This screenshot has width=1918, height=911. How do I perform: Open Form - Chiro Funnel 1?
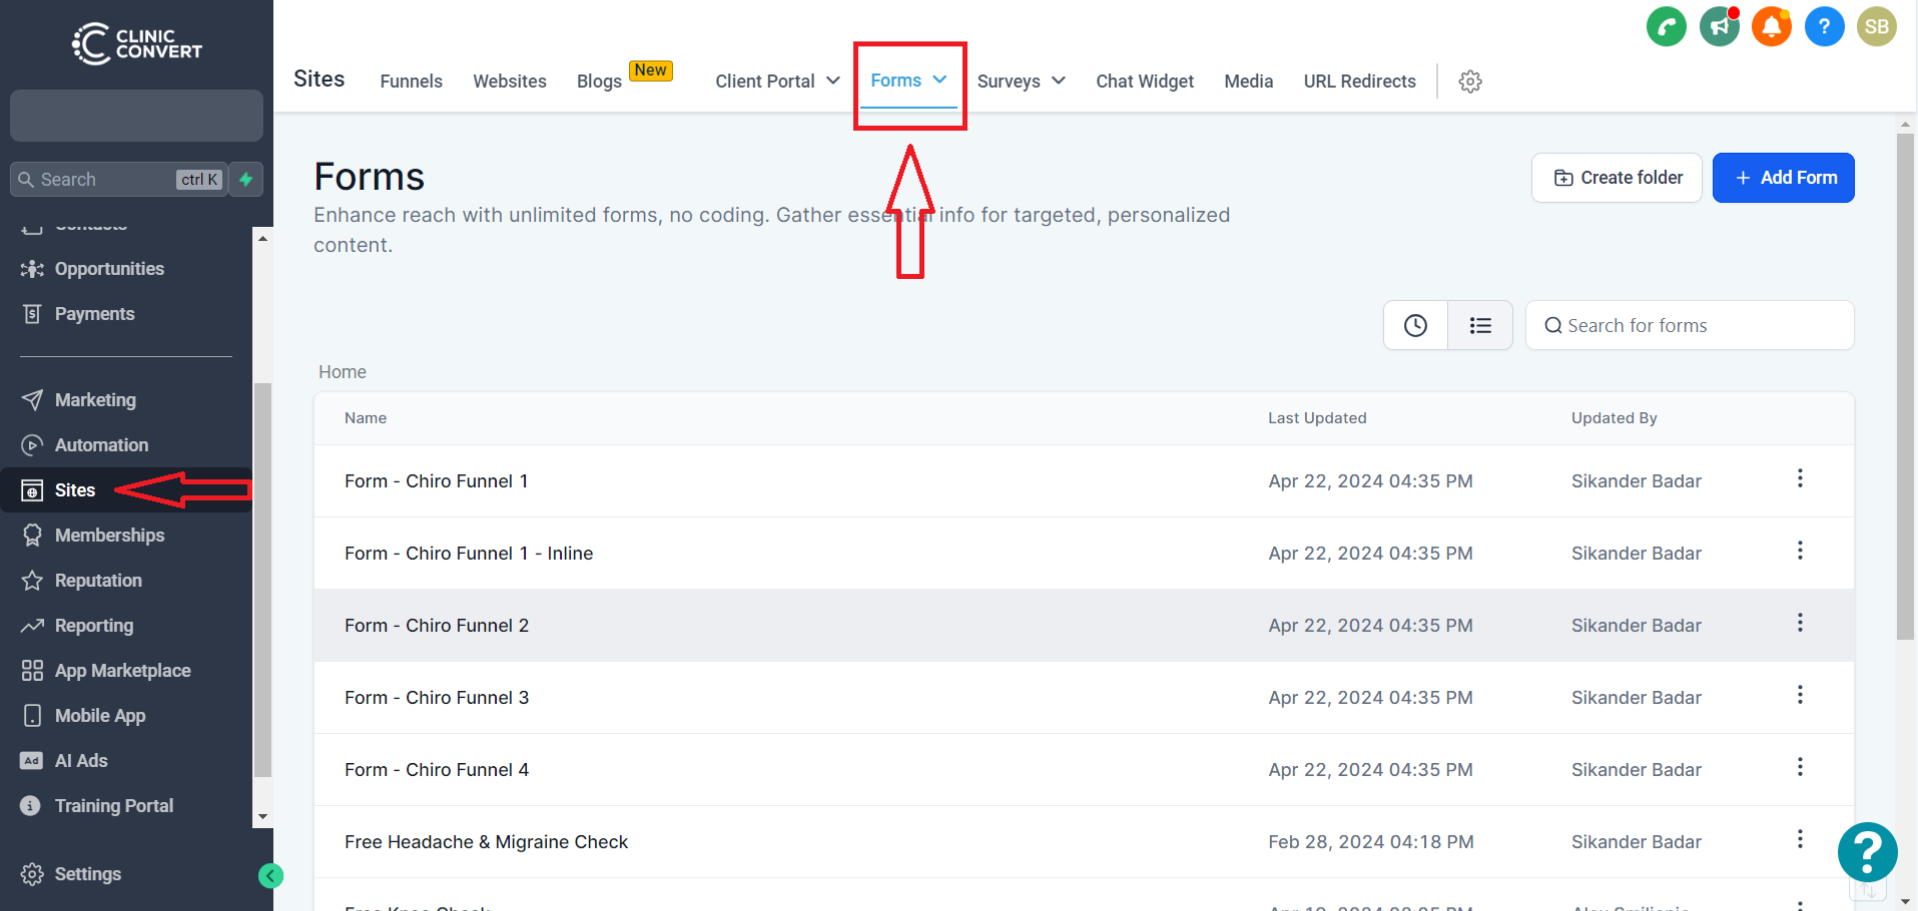click(x=436, y=481)
